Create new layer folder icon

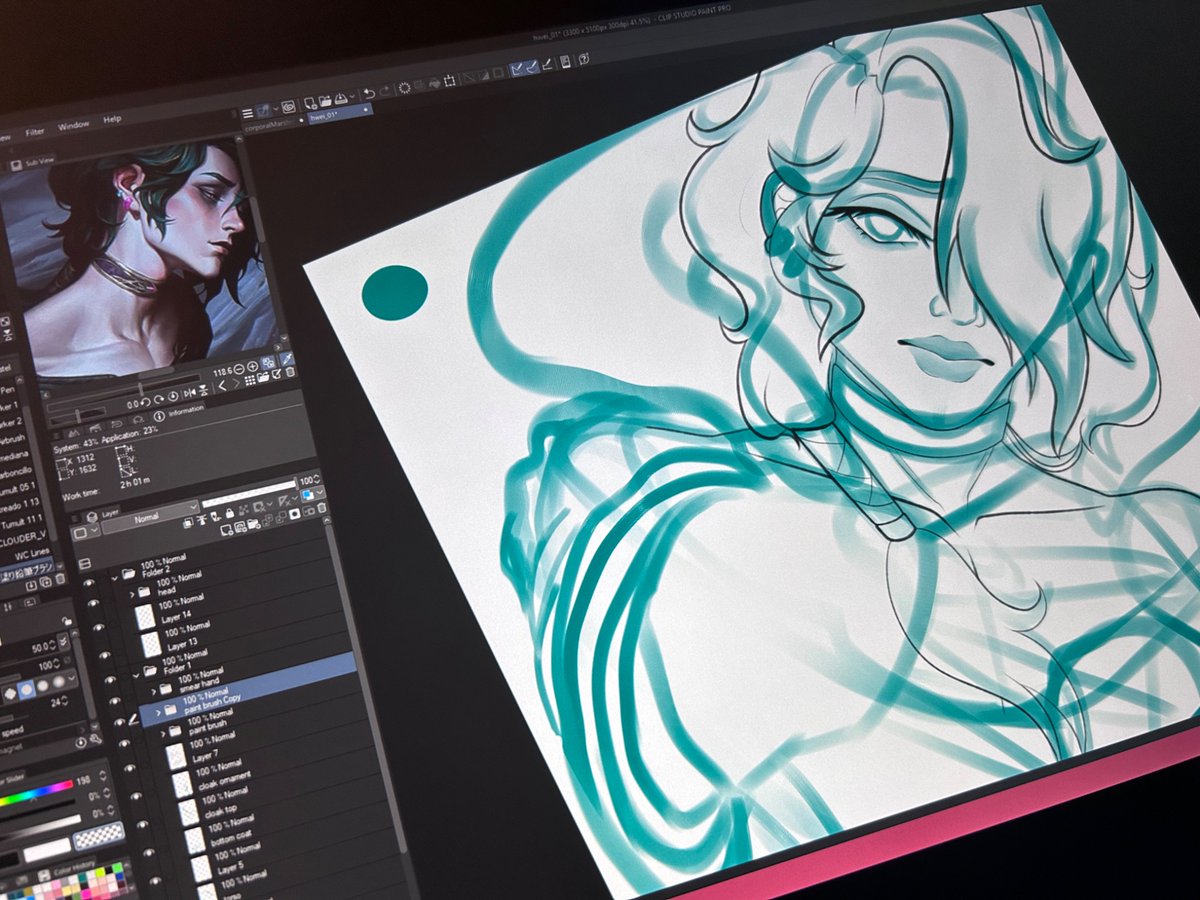click(x=254, y=524)
